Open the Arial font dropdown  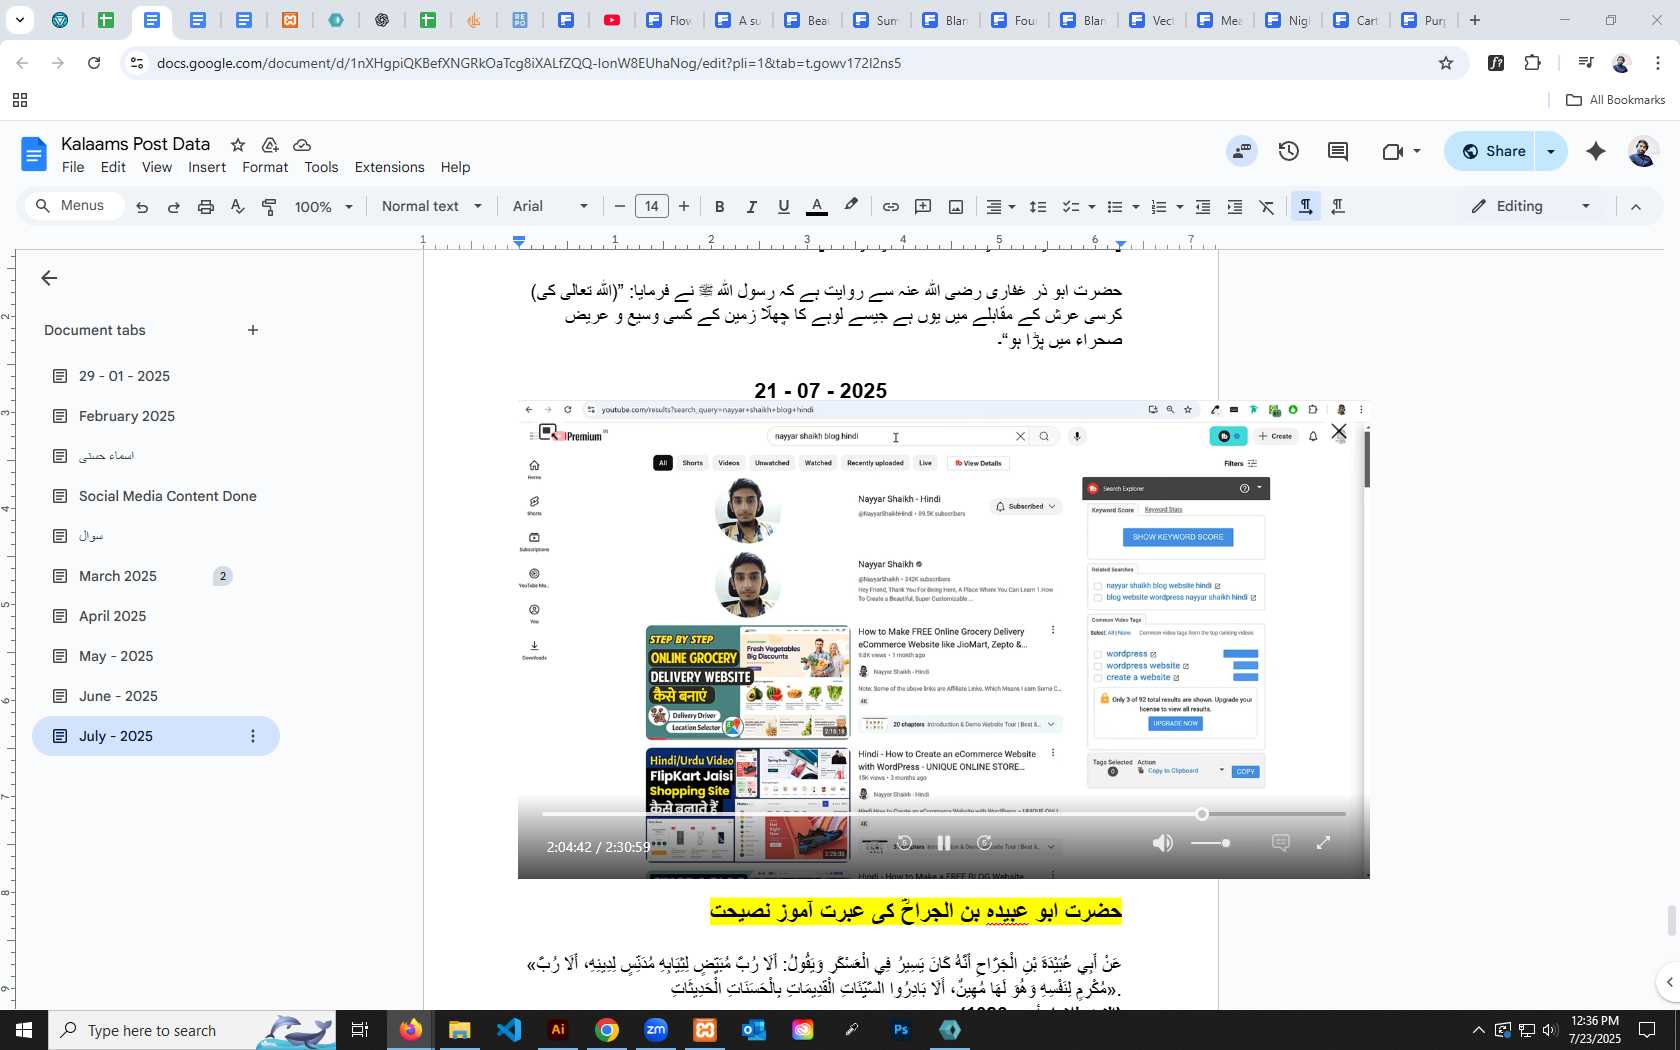[x=550, y=207]
